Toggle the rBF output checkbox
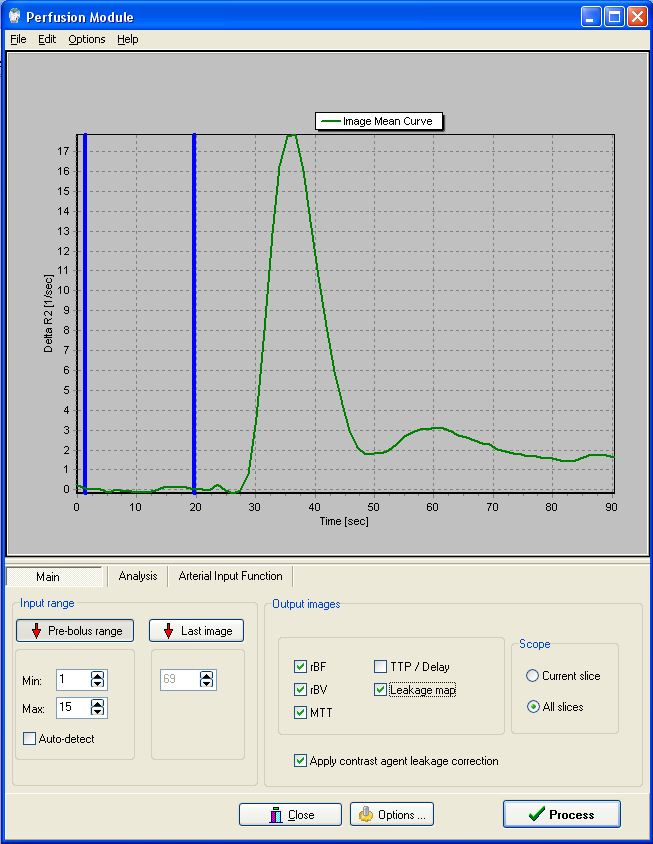This screenshot has height=844, width=653. 300,666
